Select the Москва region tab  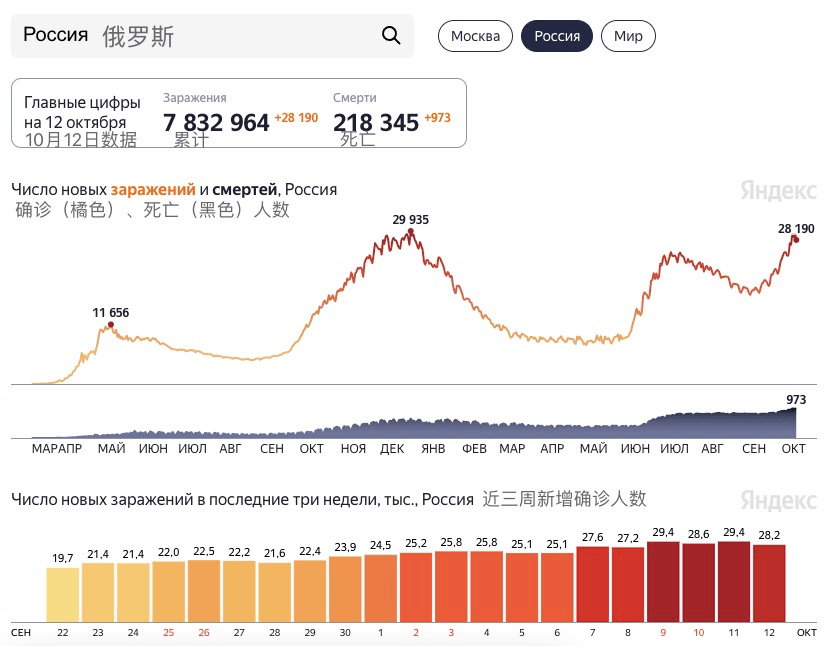tap(475, 36)
